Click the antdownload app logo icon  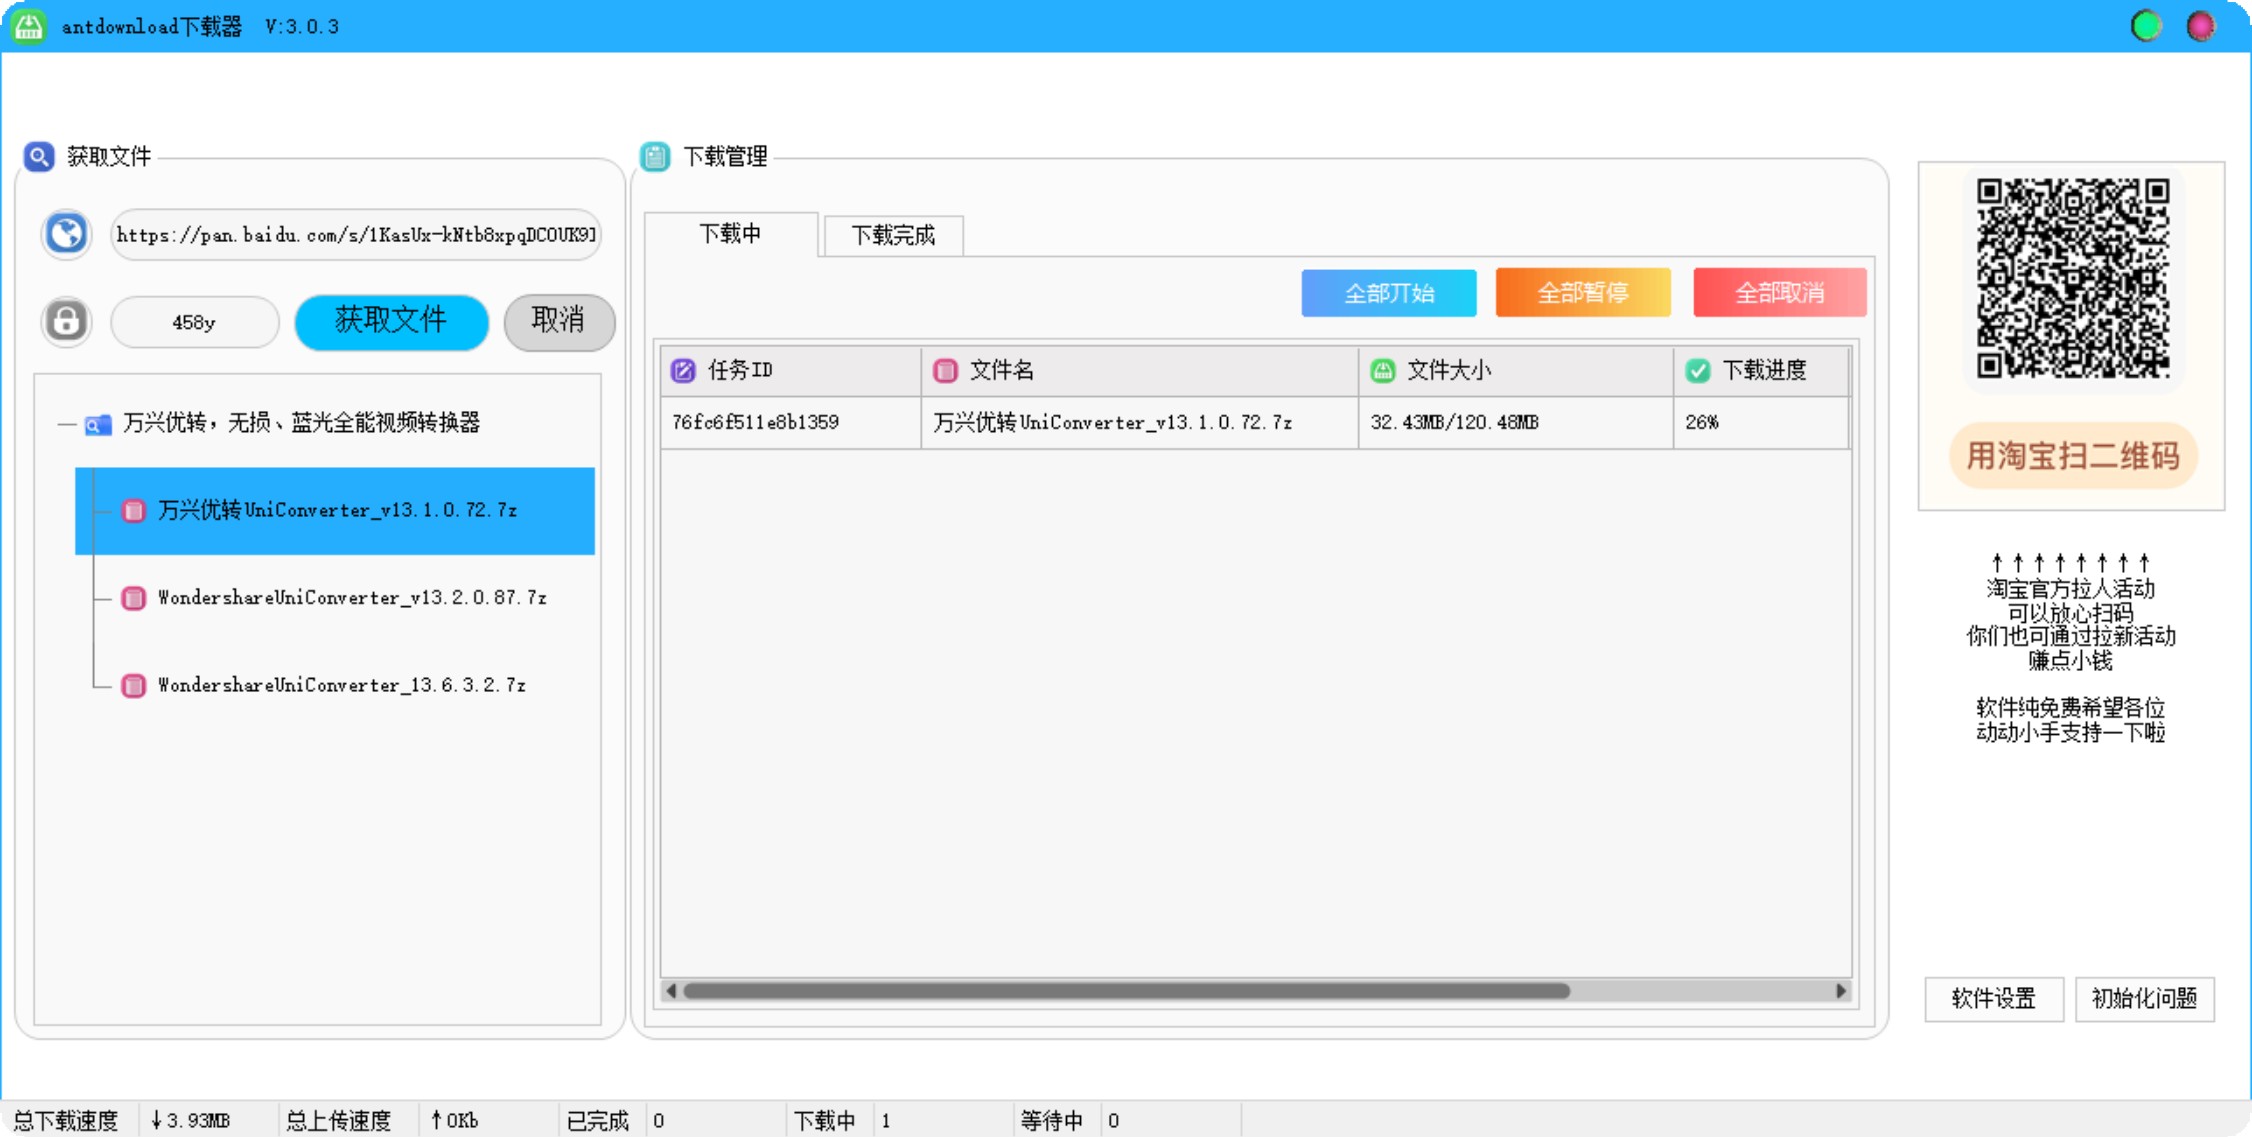[28, 25]
